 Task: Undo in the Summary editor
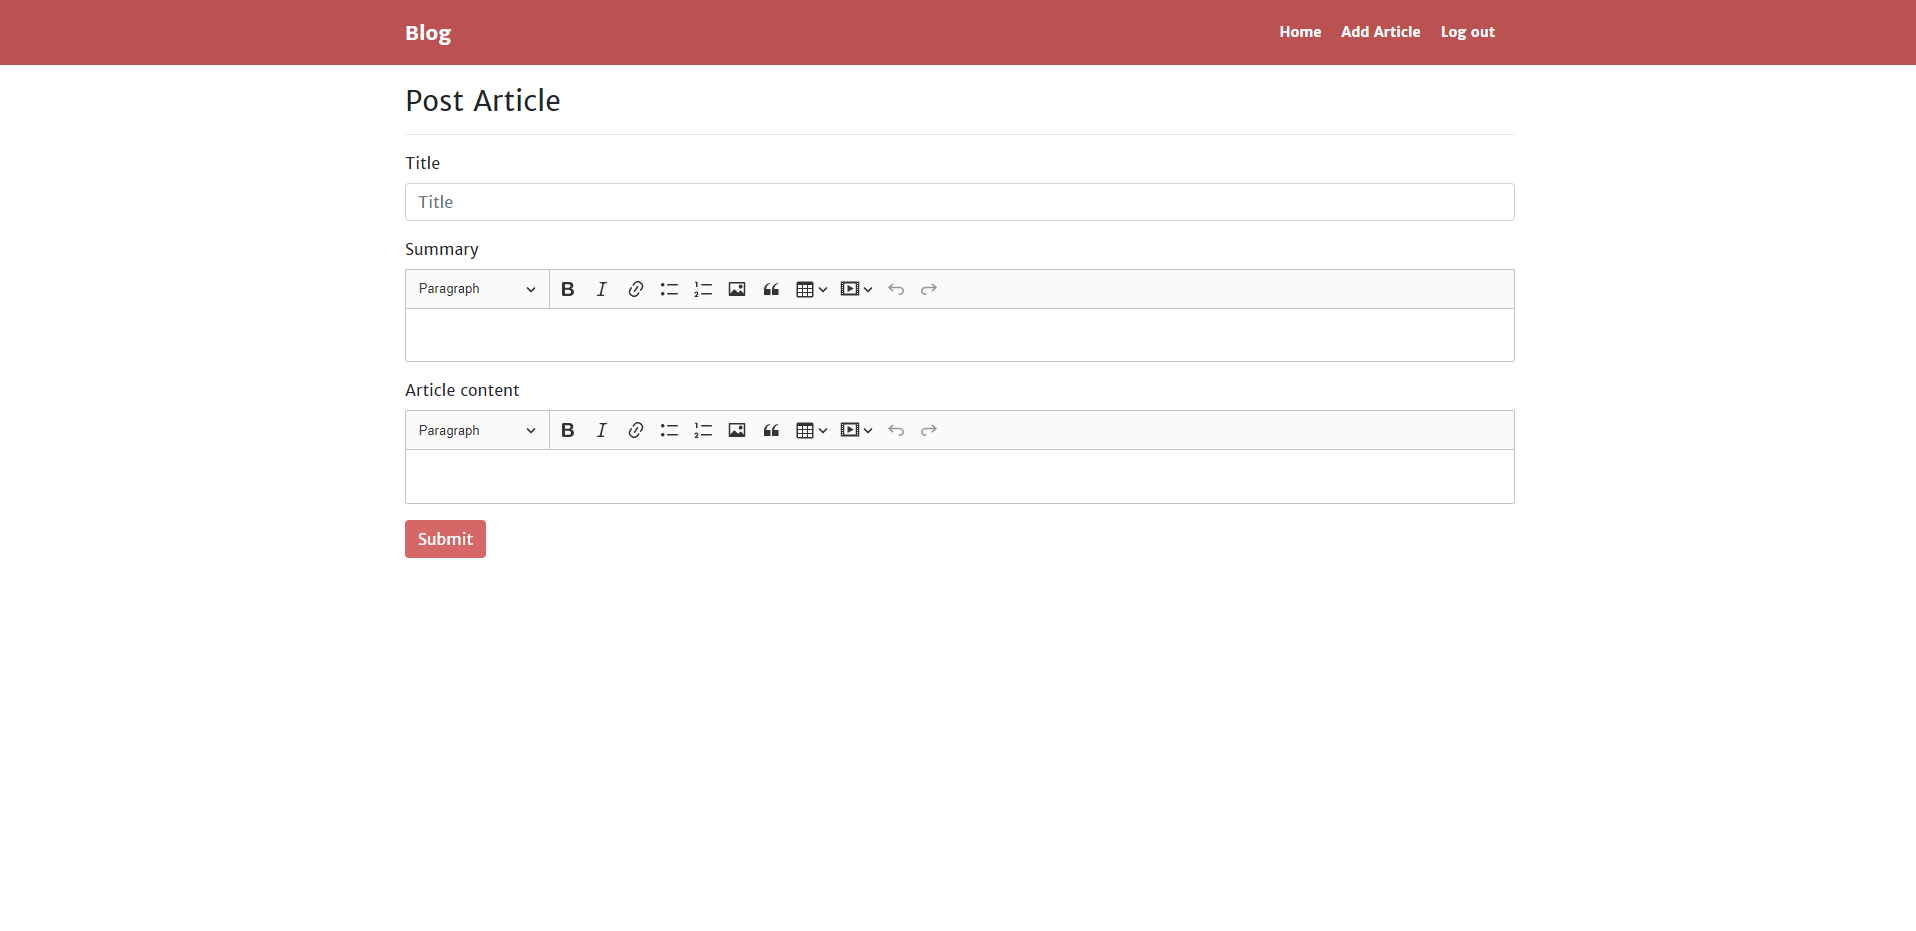point(896,289)
